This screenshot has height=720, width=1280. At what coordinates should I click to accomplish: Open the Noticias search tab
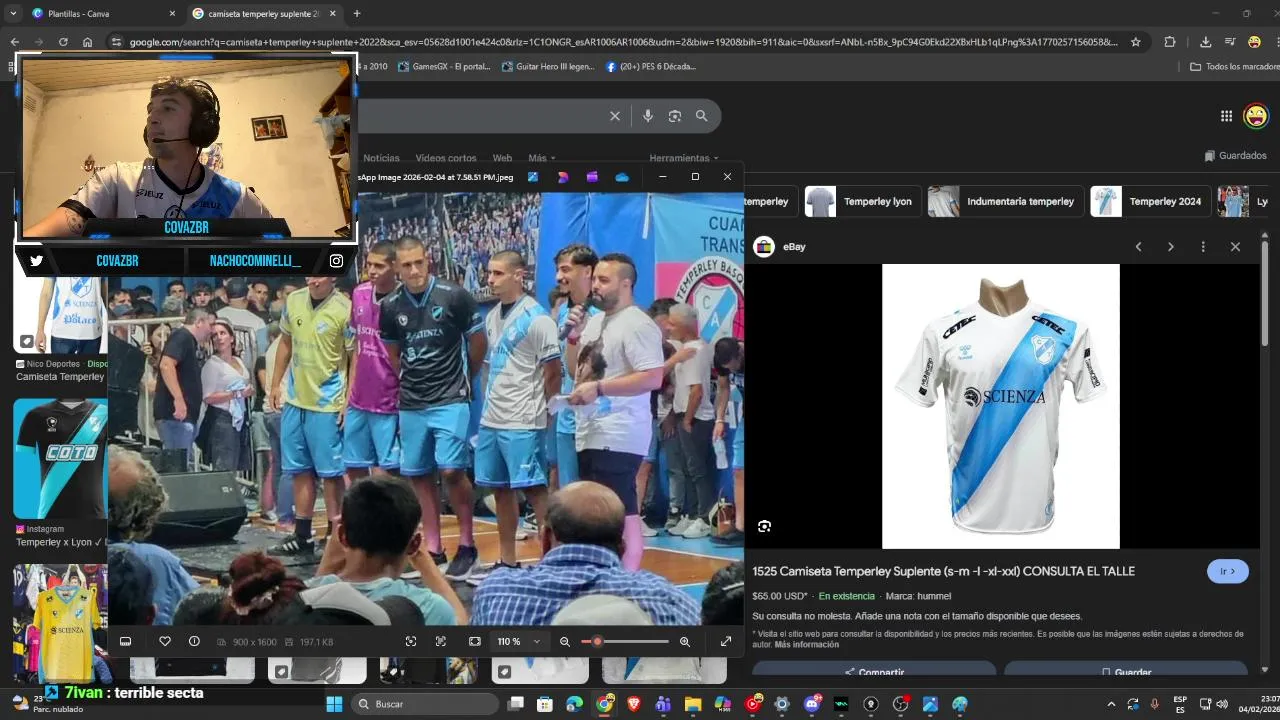coord(381,158)
